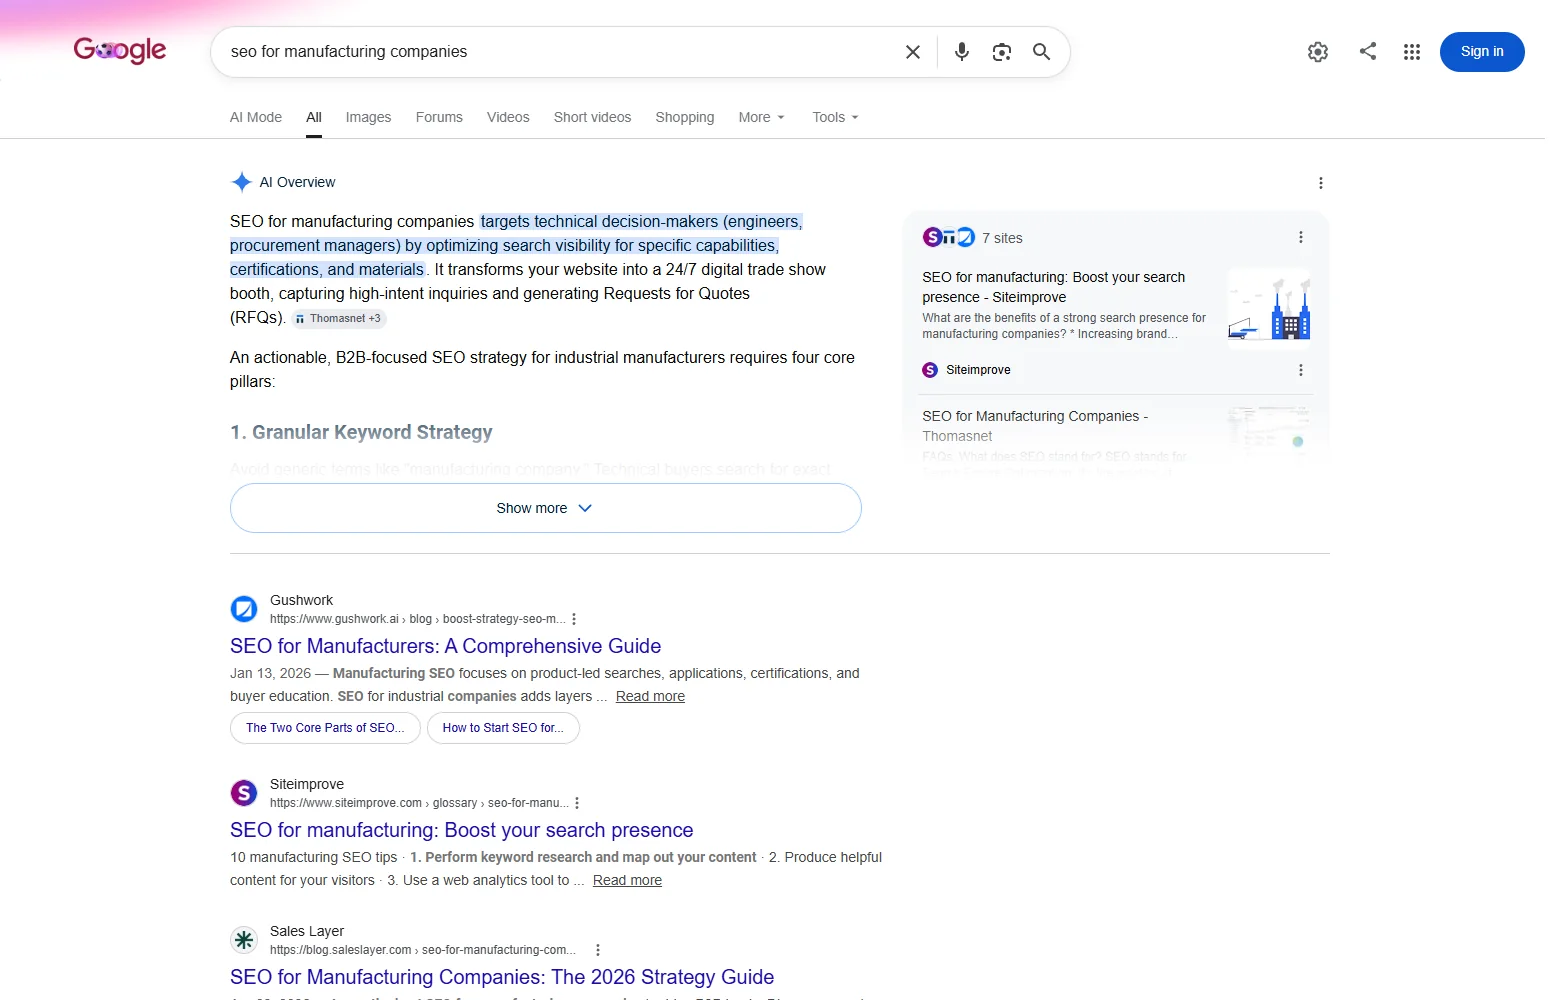Click the Siteimprove result favicon

[x=244, y=793]
